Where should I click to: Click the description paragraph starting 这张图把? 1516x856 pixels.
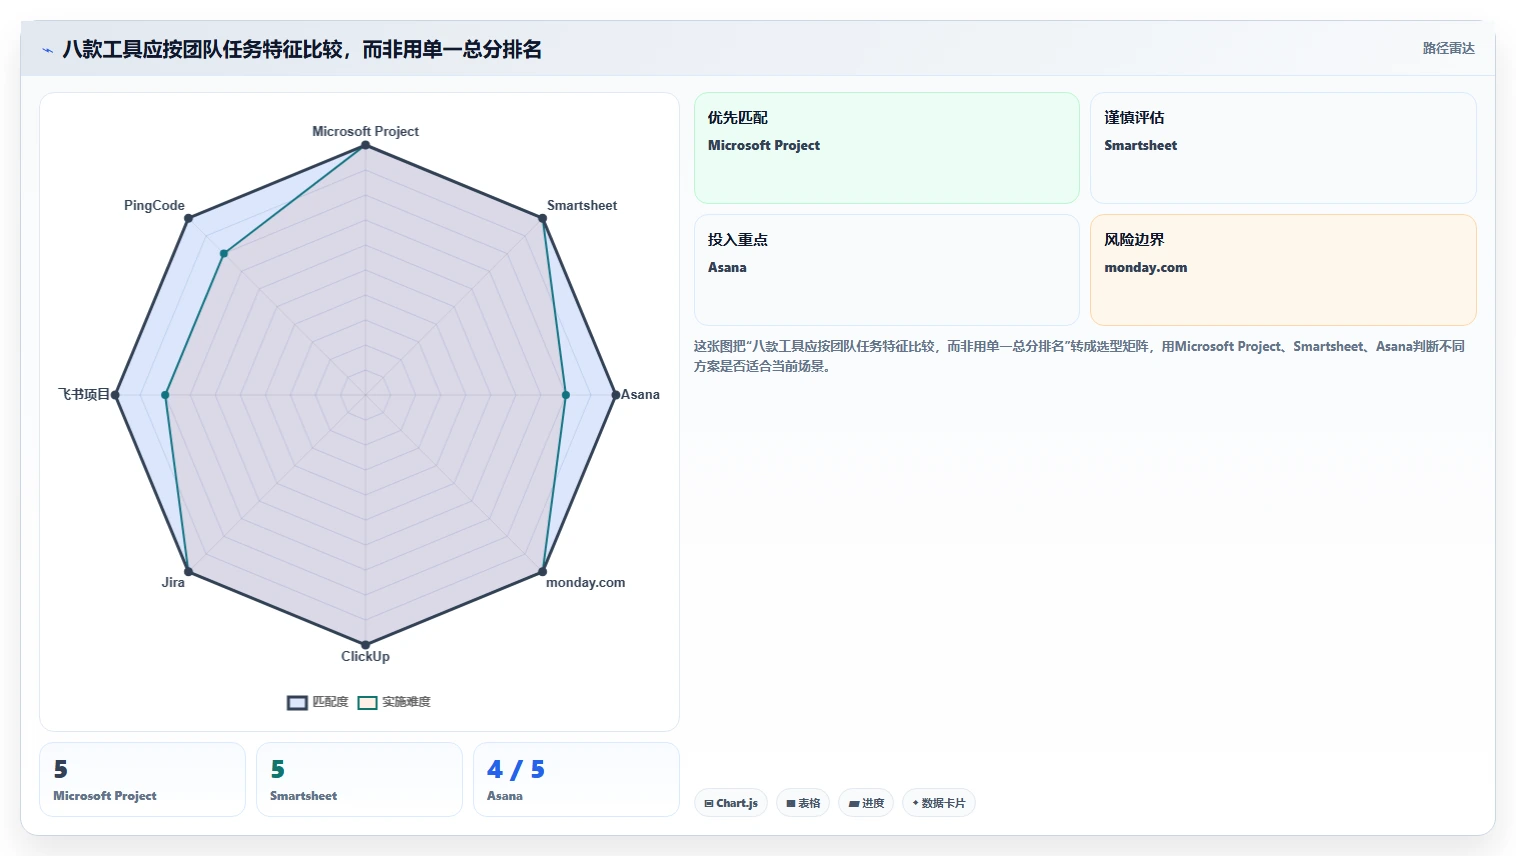(x=1080, y=356)
